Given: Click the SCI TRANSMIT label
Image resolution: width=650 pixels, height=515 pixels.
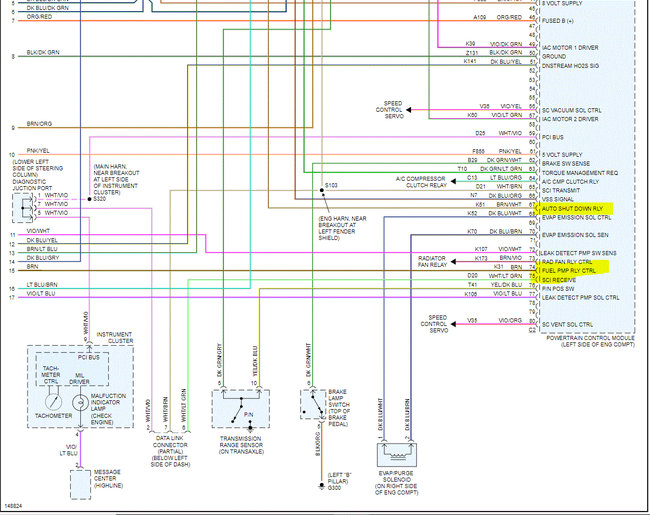Looking at the screenshot, I should tap(561, 191).
